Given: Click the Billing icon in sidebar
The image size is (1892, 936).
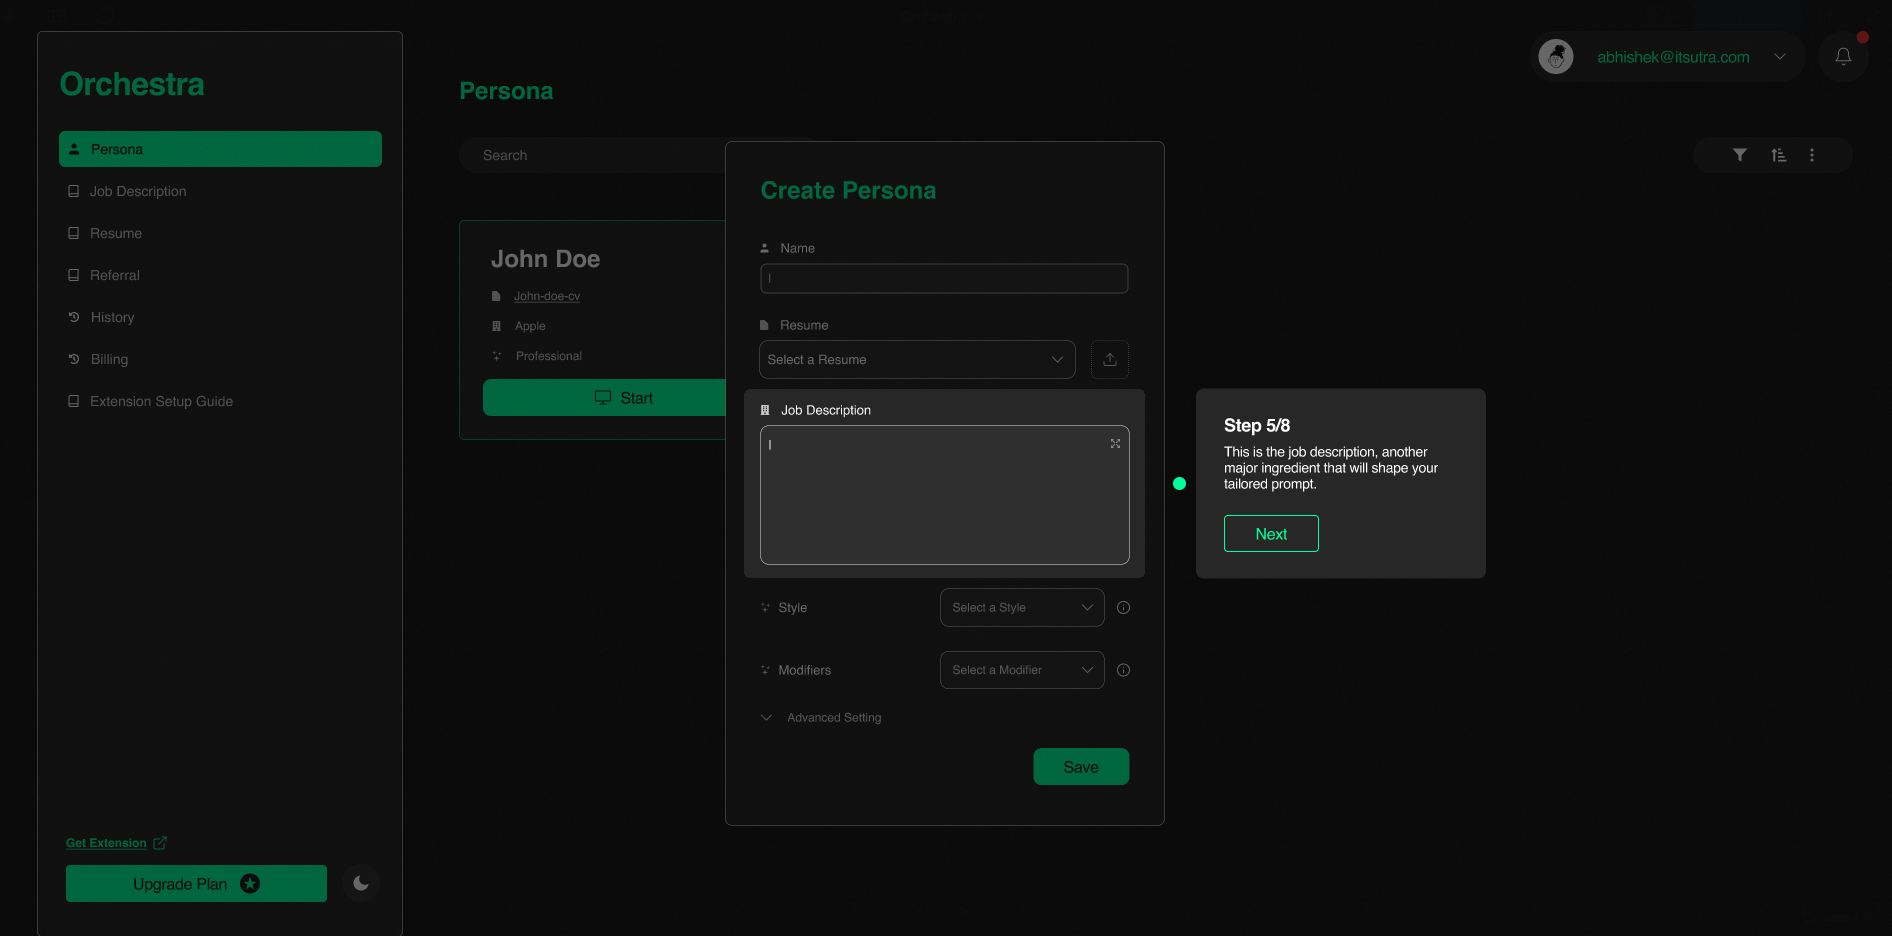Looking at the screenshot, I should [73, 359].
